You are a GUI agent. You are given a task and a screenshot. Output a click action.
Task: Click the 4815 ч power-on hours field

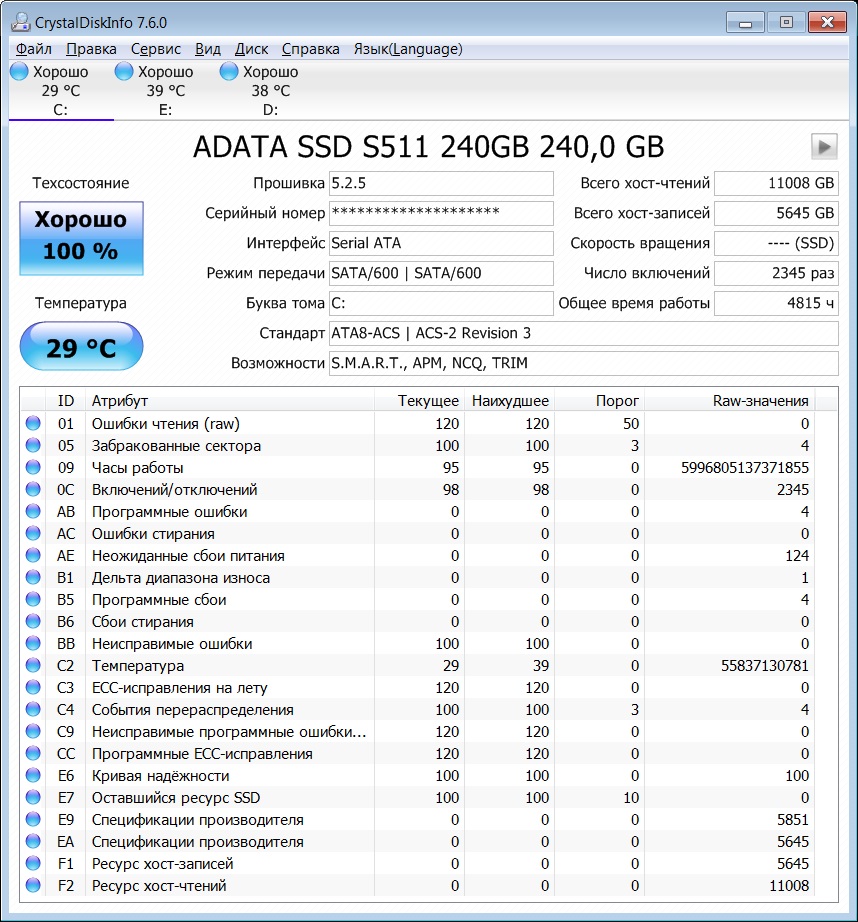pos(776,303)
